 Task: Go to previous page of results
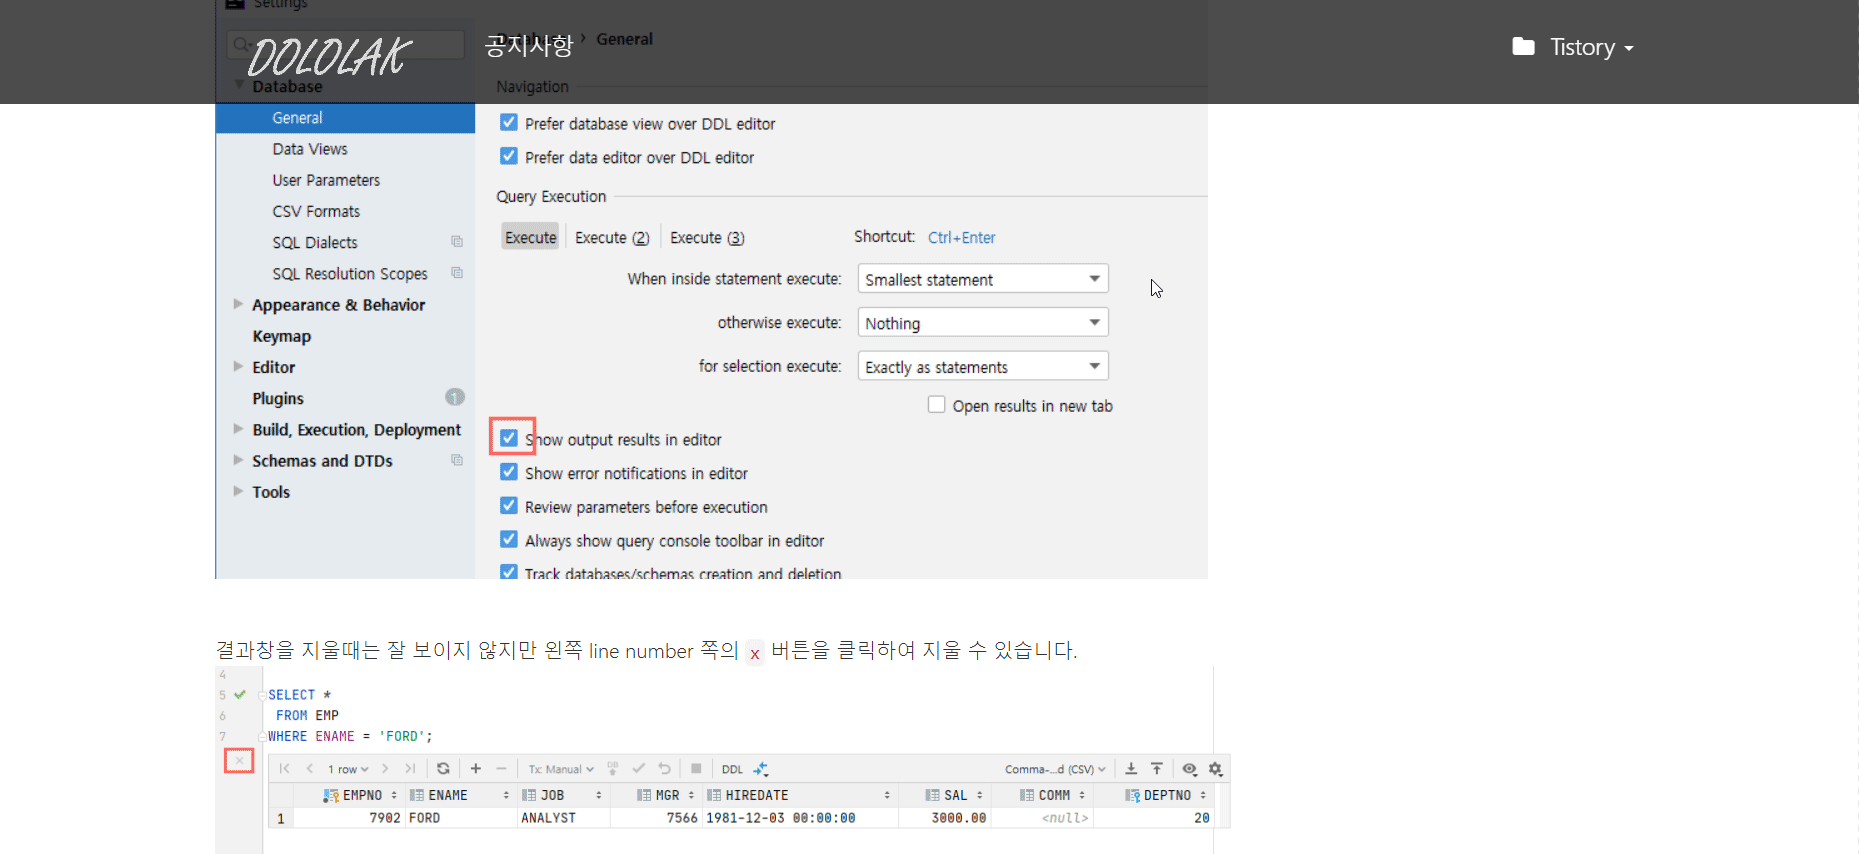[x=310, y=769]
